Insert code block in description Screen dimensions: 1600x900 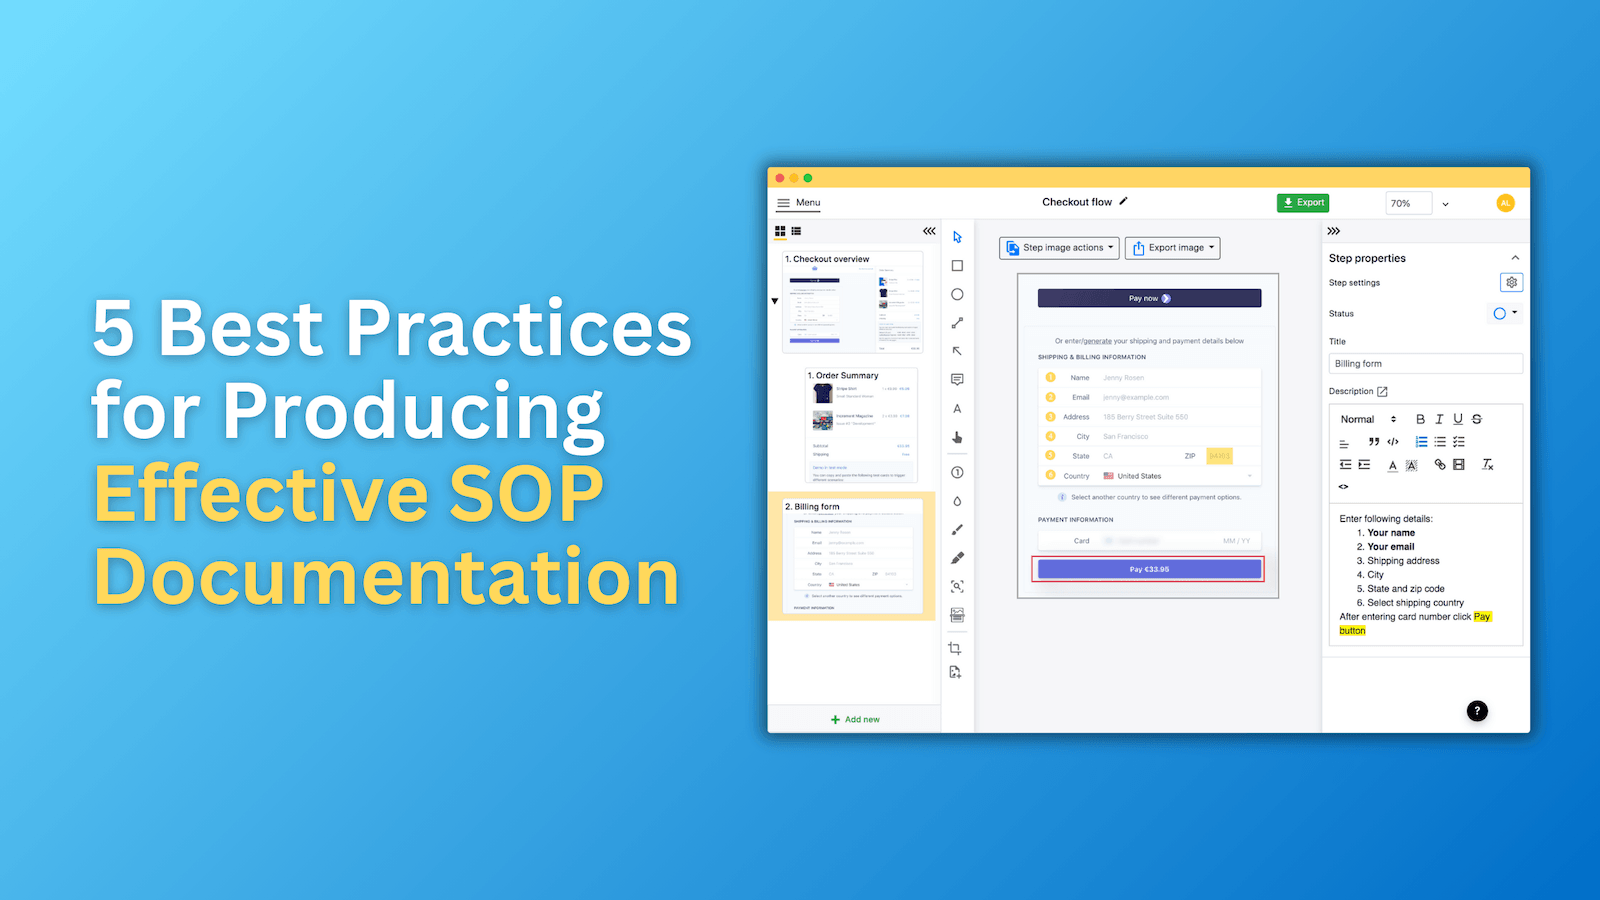[x=1393, y=441]
